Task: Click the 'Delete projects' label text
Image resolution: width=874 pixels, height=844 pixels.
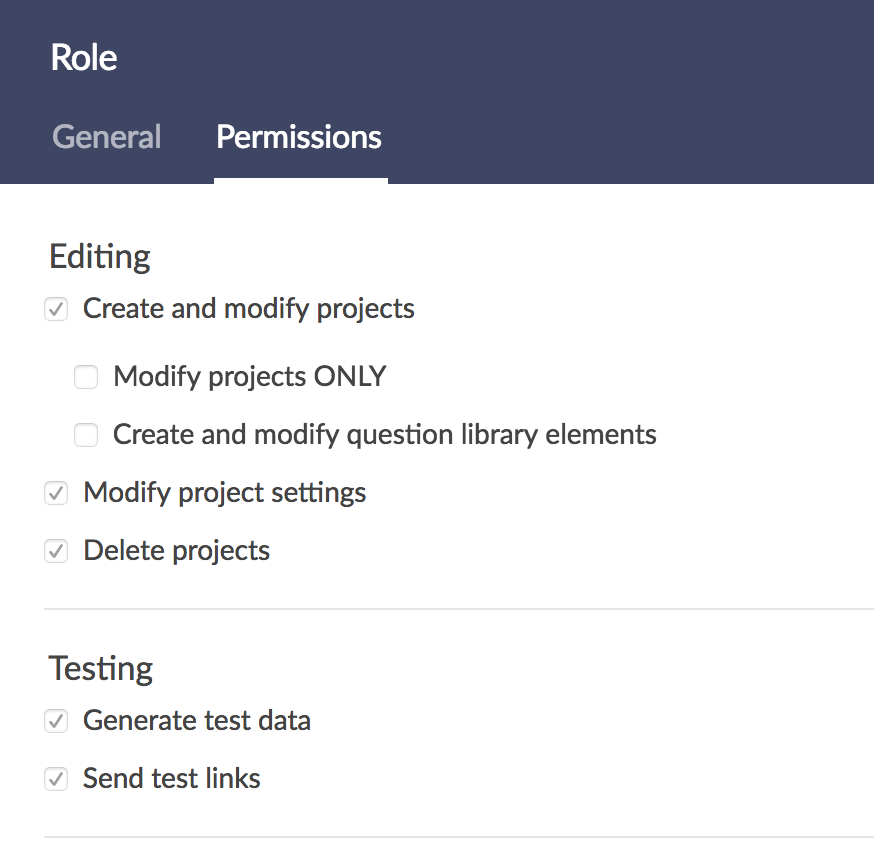Action: [176, 551]
